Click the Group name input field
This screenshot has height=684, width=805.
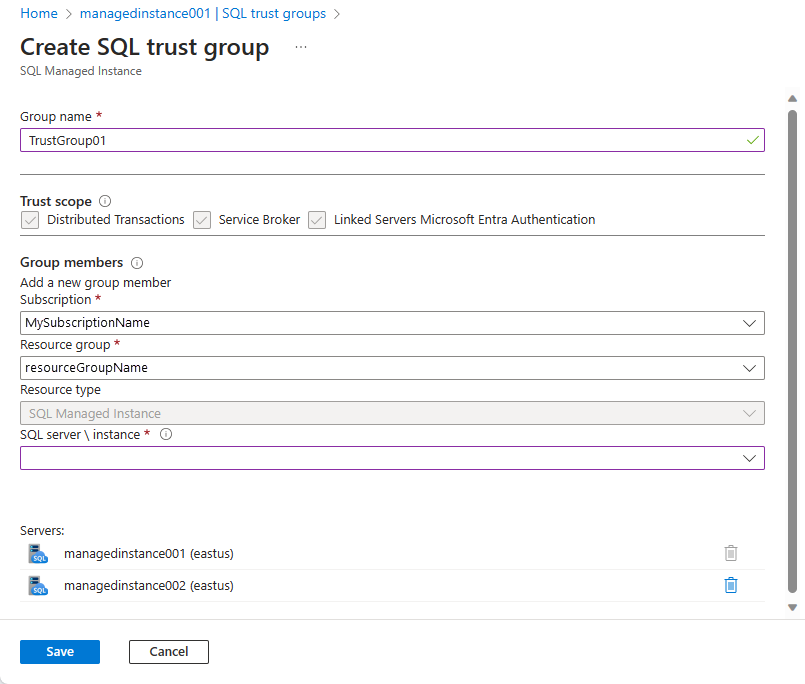(x=390, y=140)
